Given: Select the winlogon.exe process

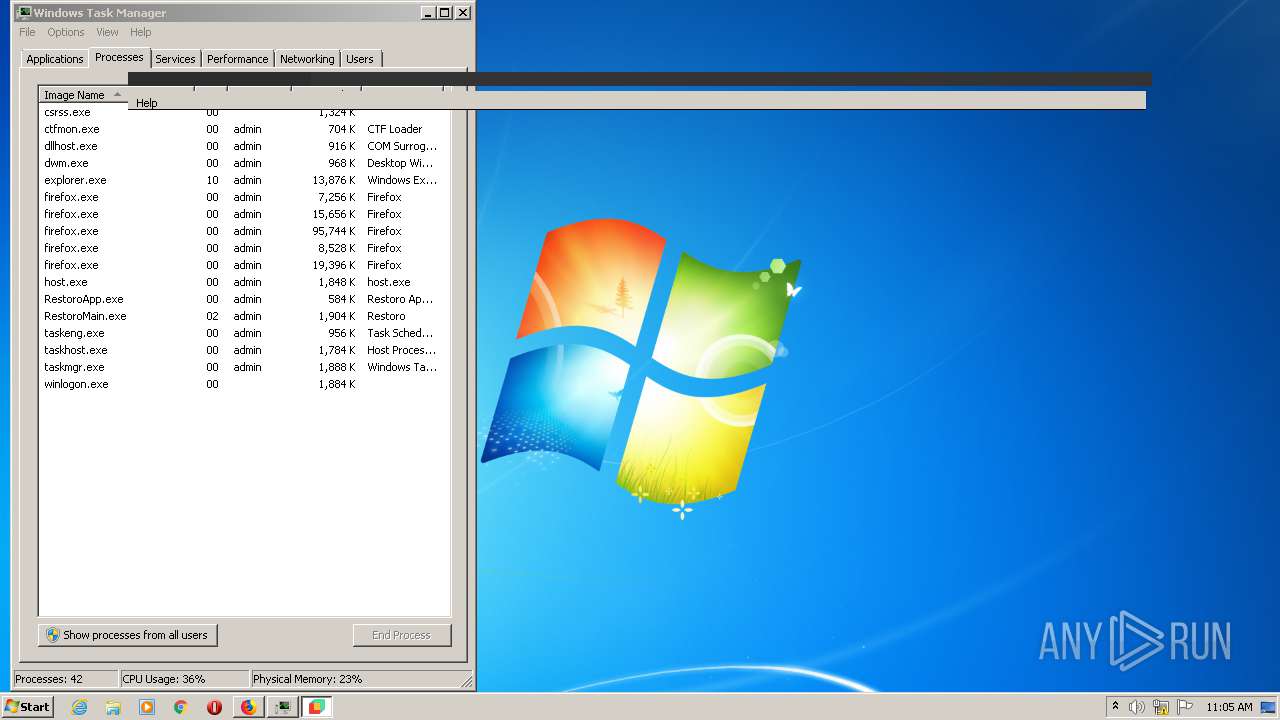Looking at the screenshot, I should tap(245, 384).
